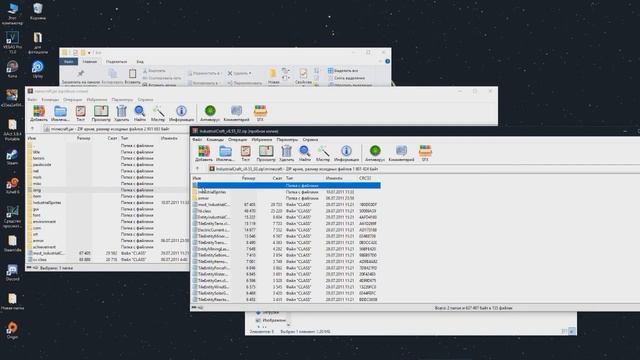The image size is (640, 360).
Task: Click Снять выделение in Explorer ribbon
Action: pyautogui.click(x=346, y=78)
